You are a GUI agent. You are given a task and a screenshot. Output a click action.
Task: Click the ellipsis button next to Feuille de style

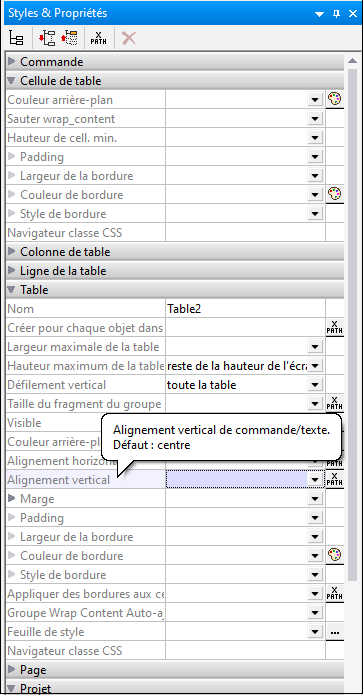[x=335, y=632]
